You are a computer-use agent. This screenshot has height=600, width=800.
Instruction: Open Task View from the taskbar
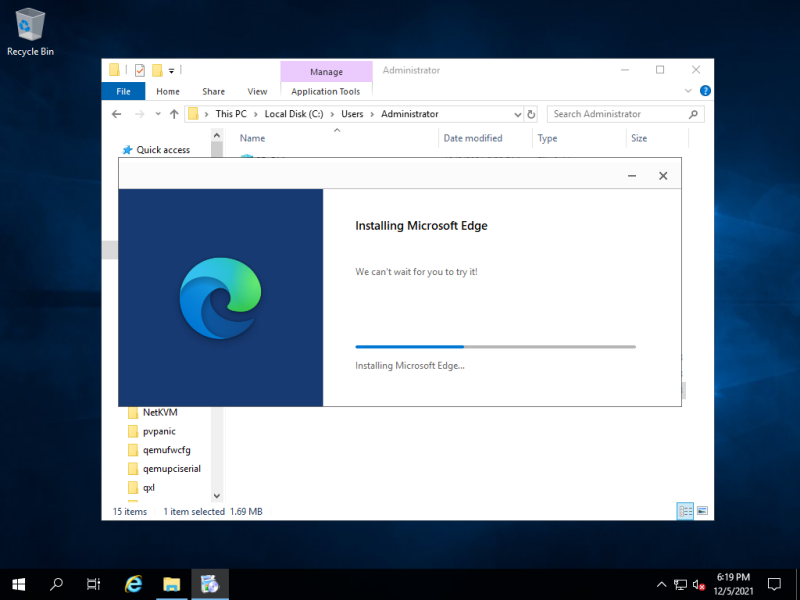click(94, 584)
